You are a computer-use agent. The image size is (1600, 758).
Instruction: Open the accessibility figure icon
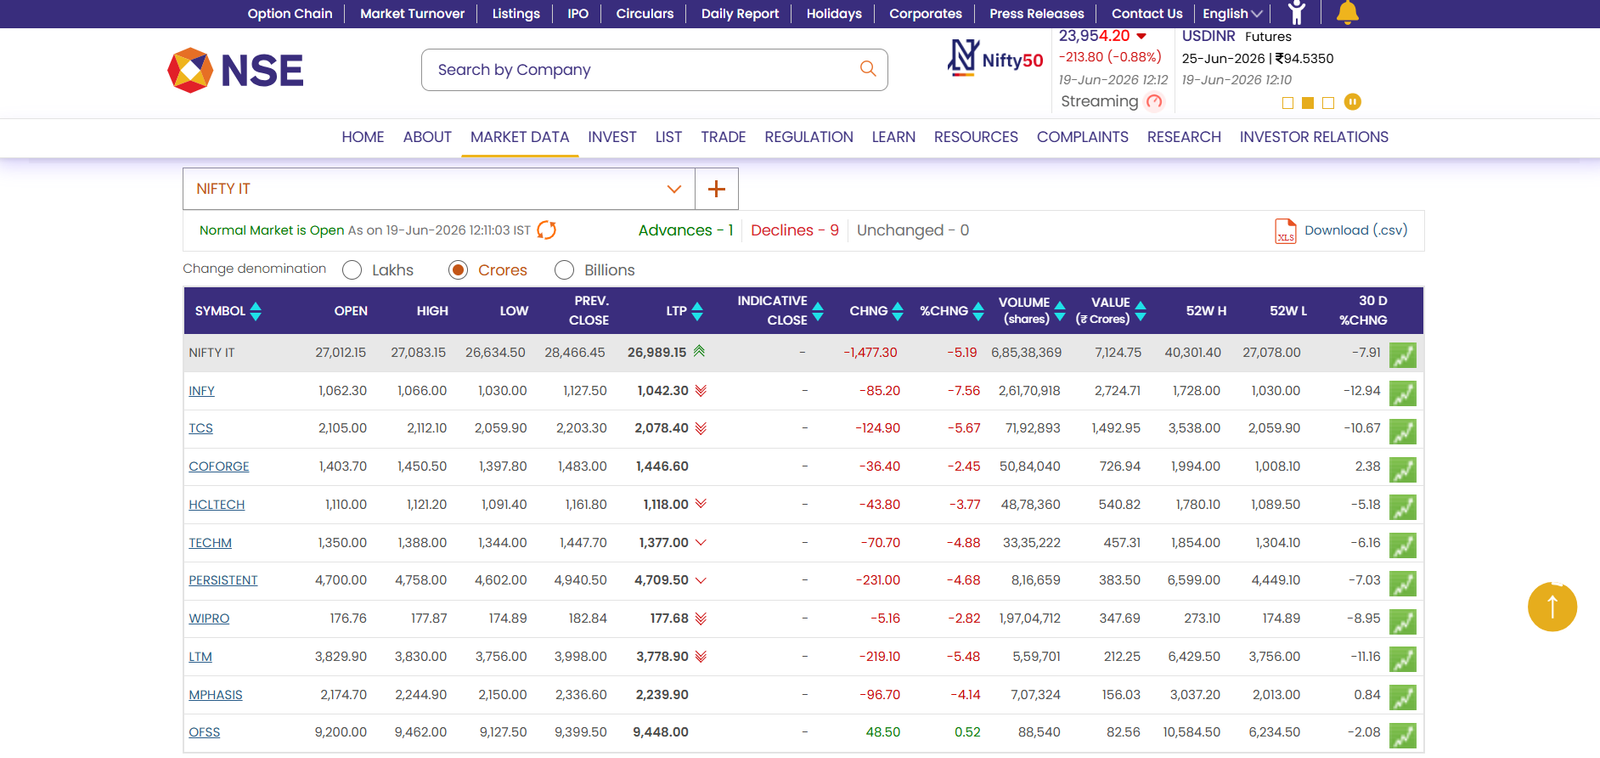[1297, 12]
